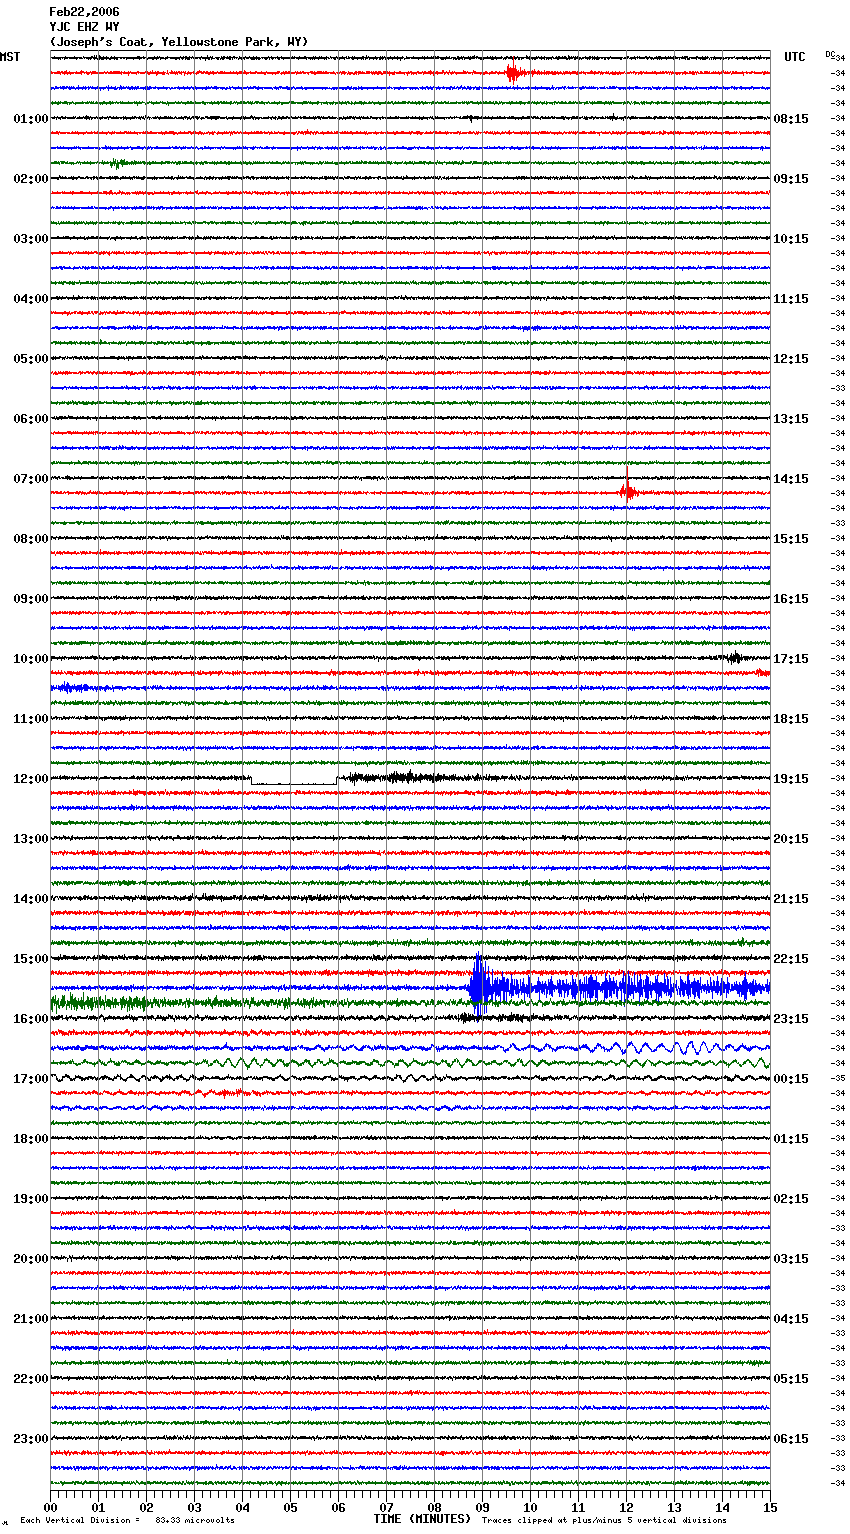850x1534 pixels.
Task: Select the station code text YJC EHZ WY
Action: pos(84,27)
